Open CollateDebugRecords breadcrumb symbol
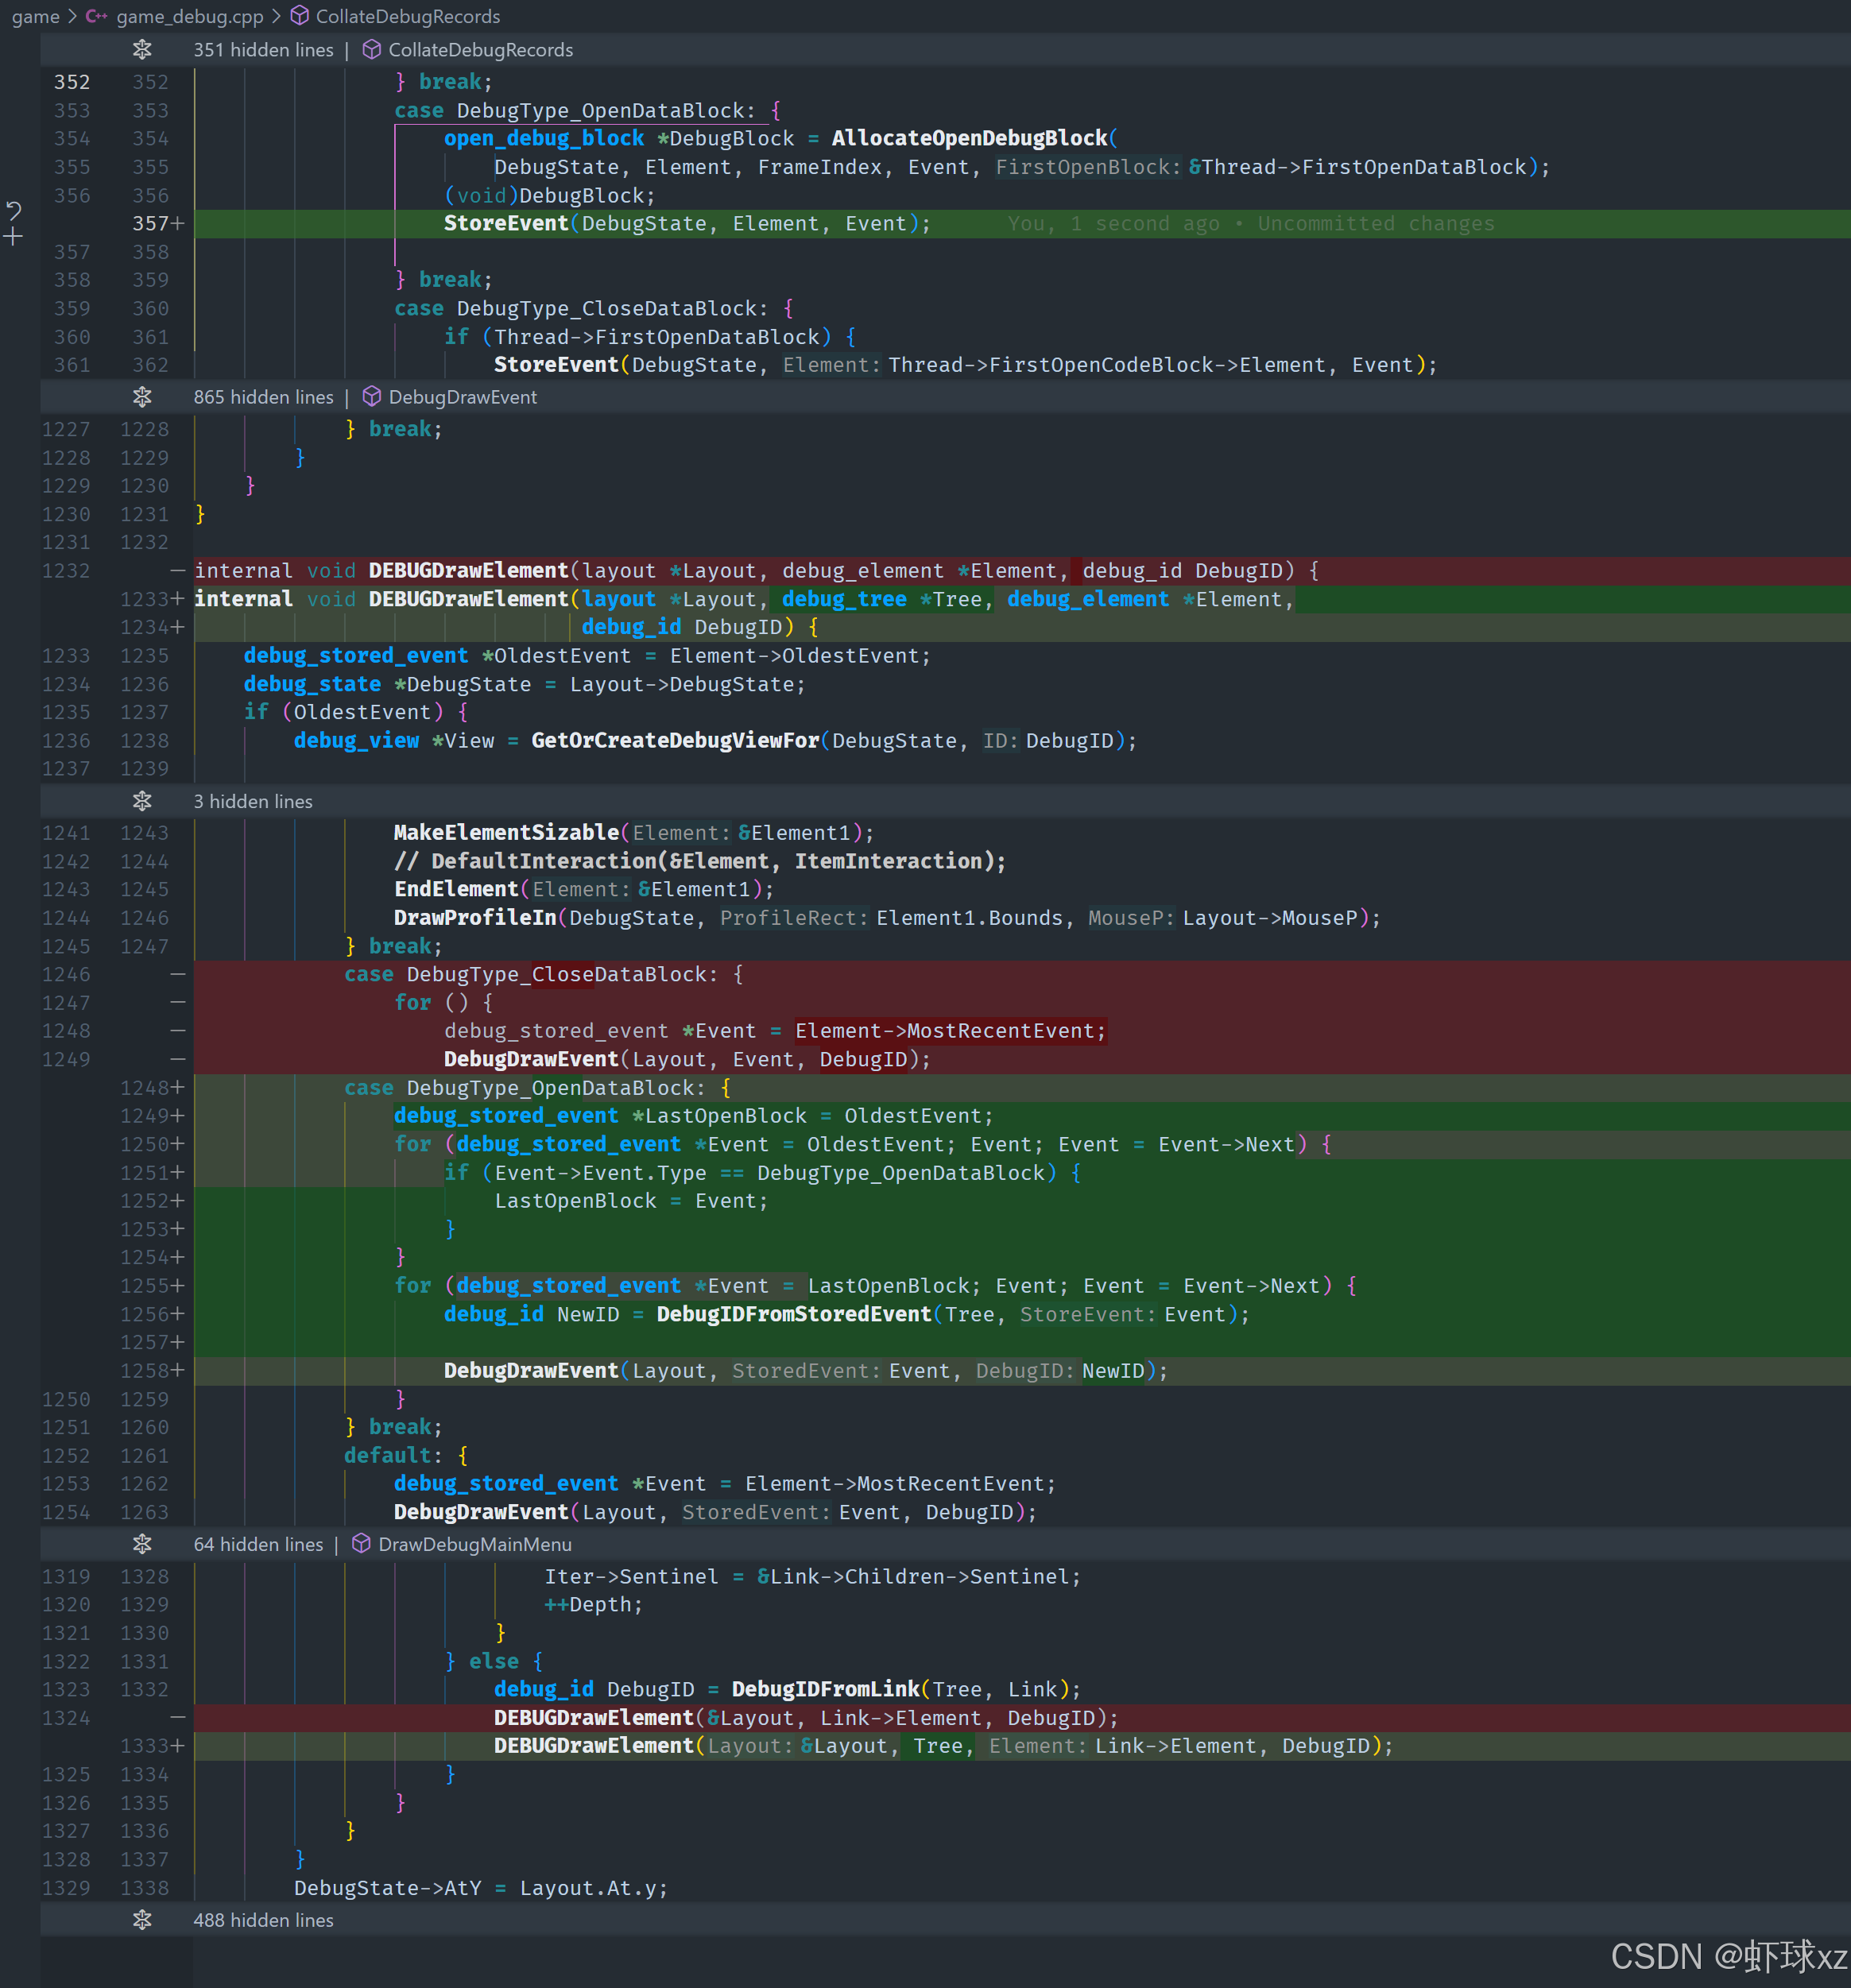 407,16
